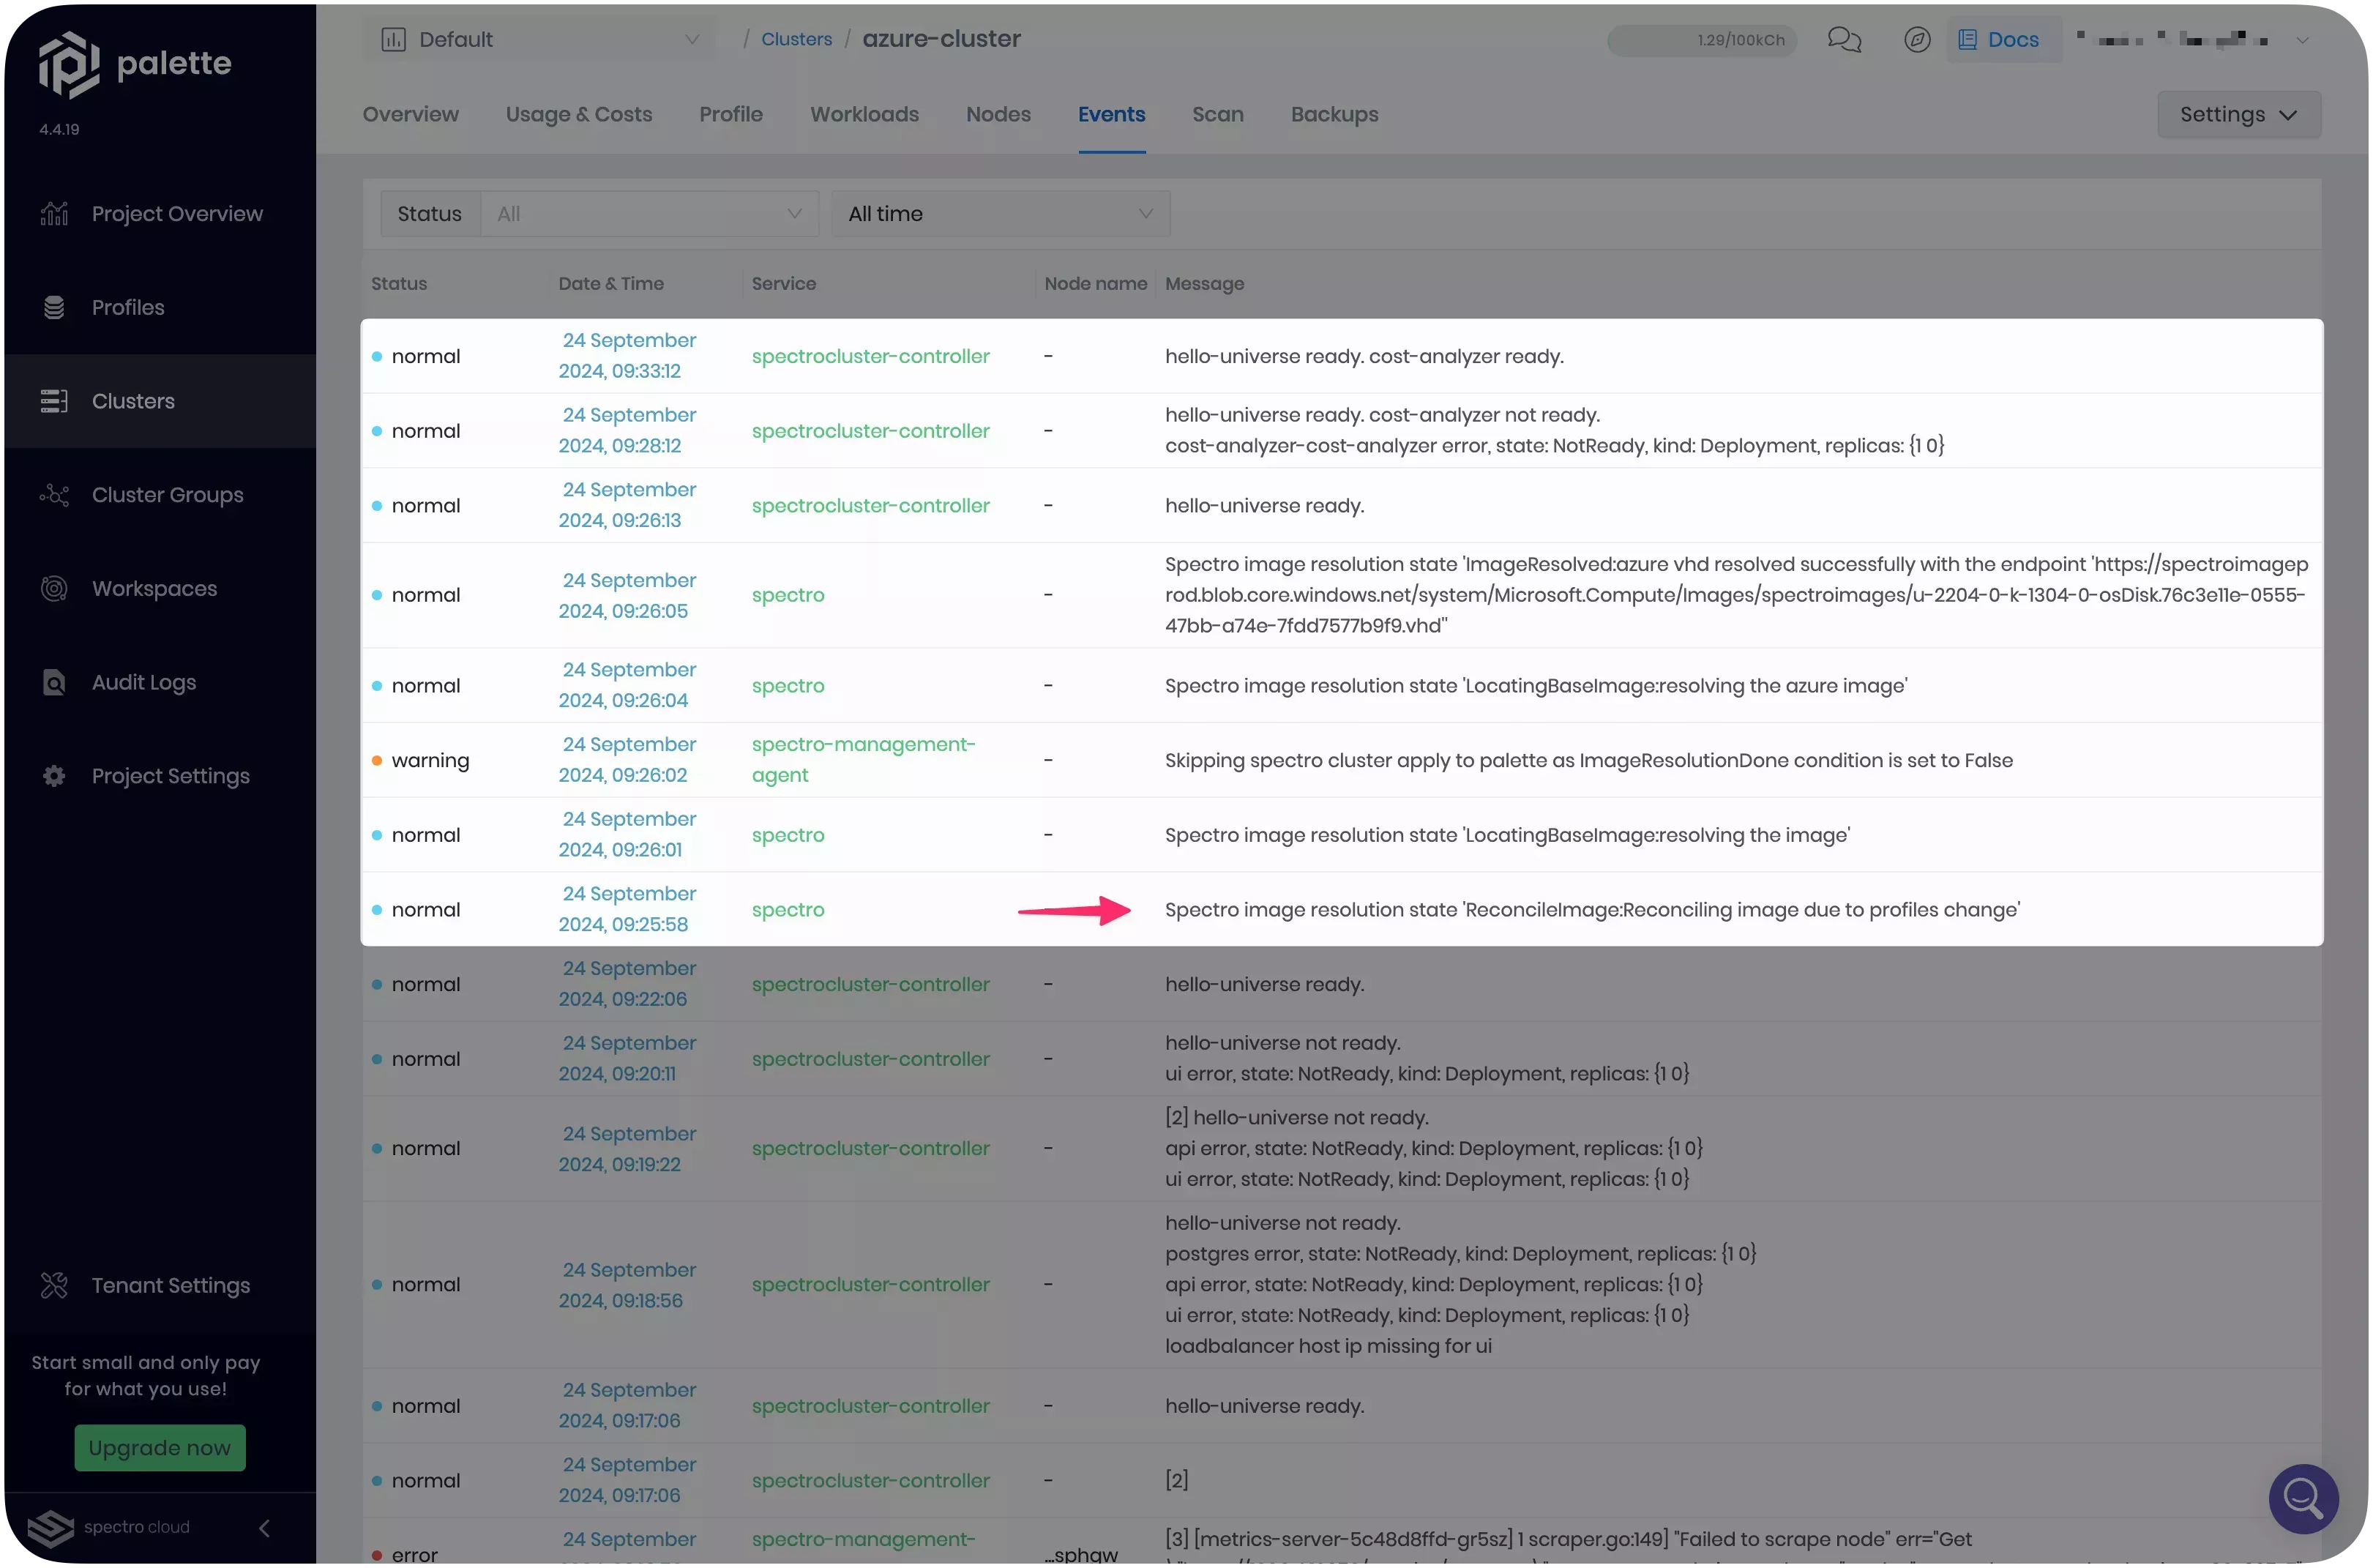2373x1568 pixels.
Task: Collapse the sidebar with the left chevron
Action: tap(264, 1528)
